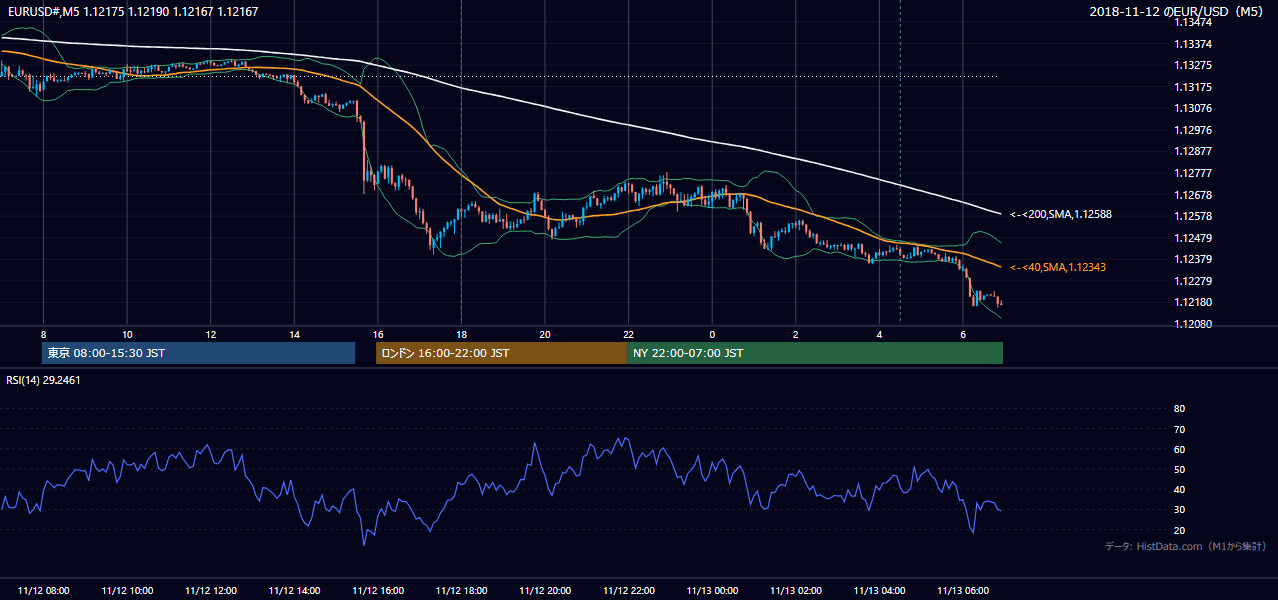Viewport: 1278px width, 600px height.
Task: Click price scale value 1.12578
Action: point(1193,216)
